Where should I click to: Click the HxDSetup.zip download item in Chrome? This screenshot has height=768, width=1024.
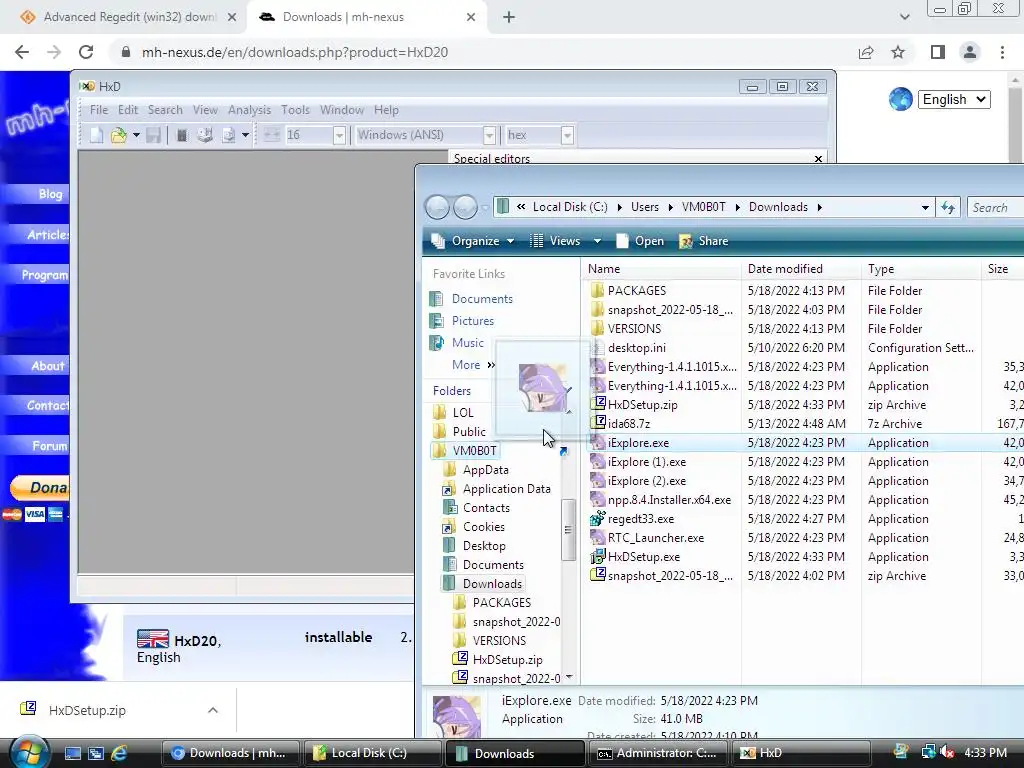coord(87,710)
